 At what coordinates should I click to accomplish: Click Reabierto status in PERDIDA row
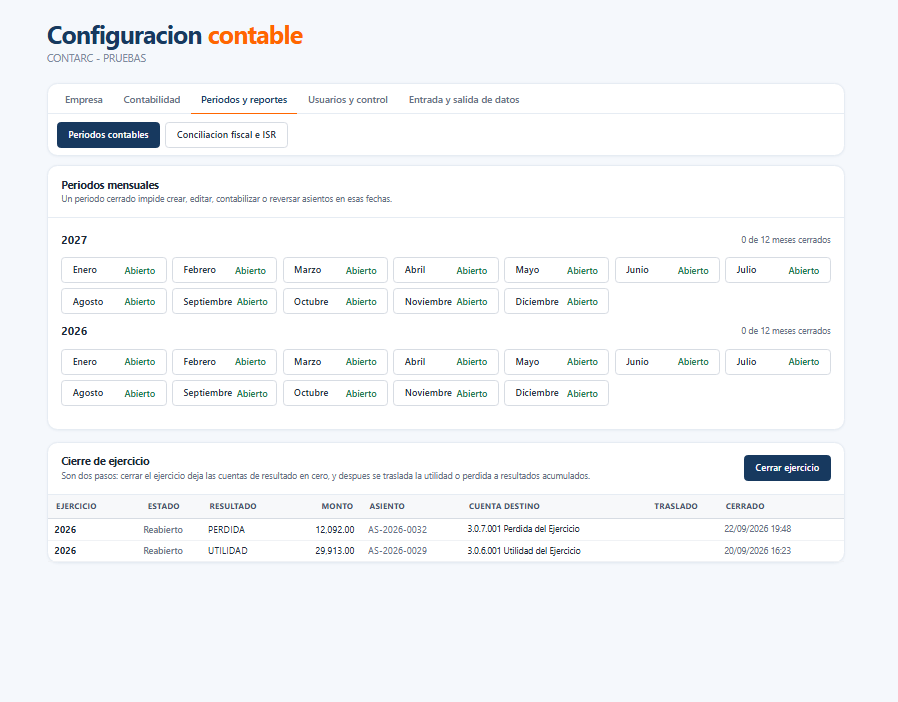[x=163, y=530]
